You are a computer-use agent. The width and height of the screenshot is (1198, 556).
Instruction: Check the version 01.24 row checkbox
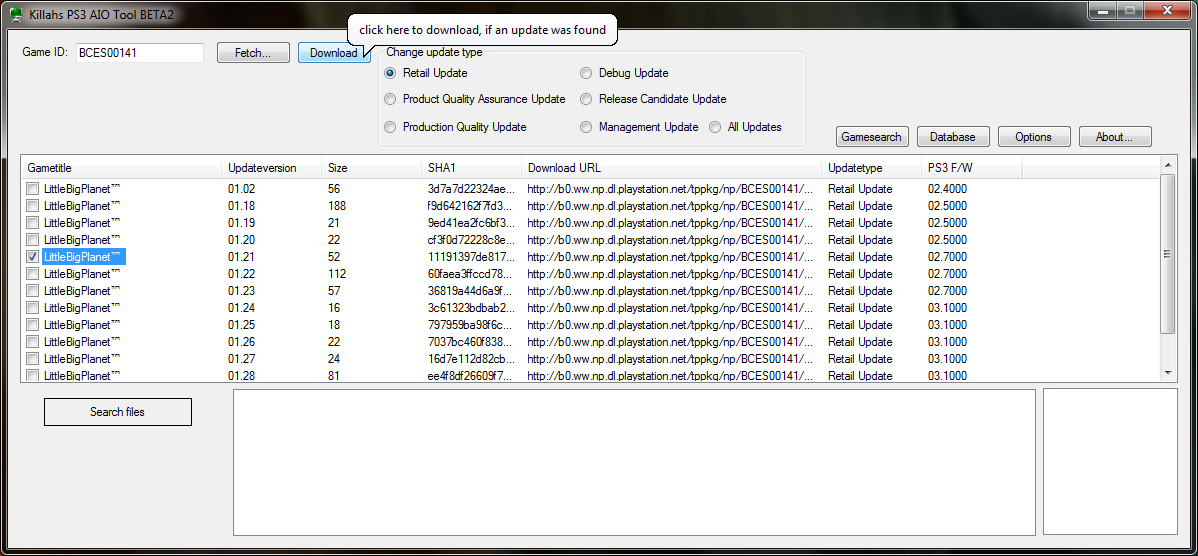point(33,308)
